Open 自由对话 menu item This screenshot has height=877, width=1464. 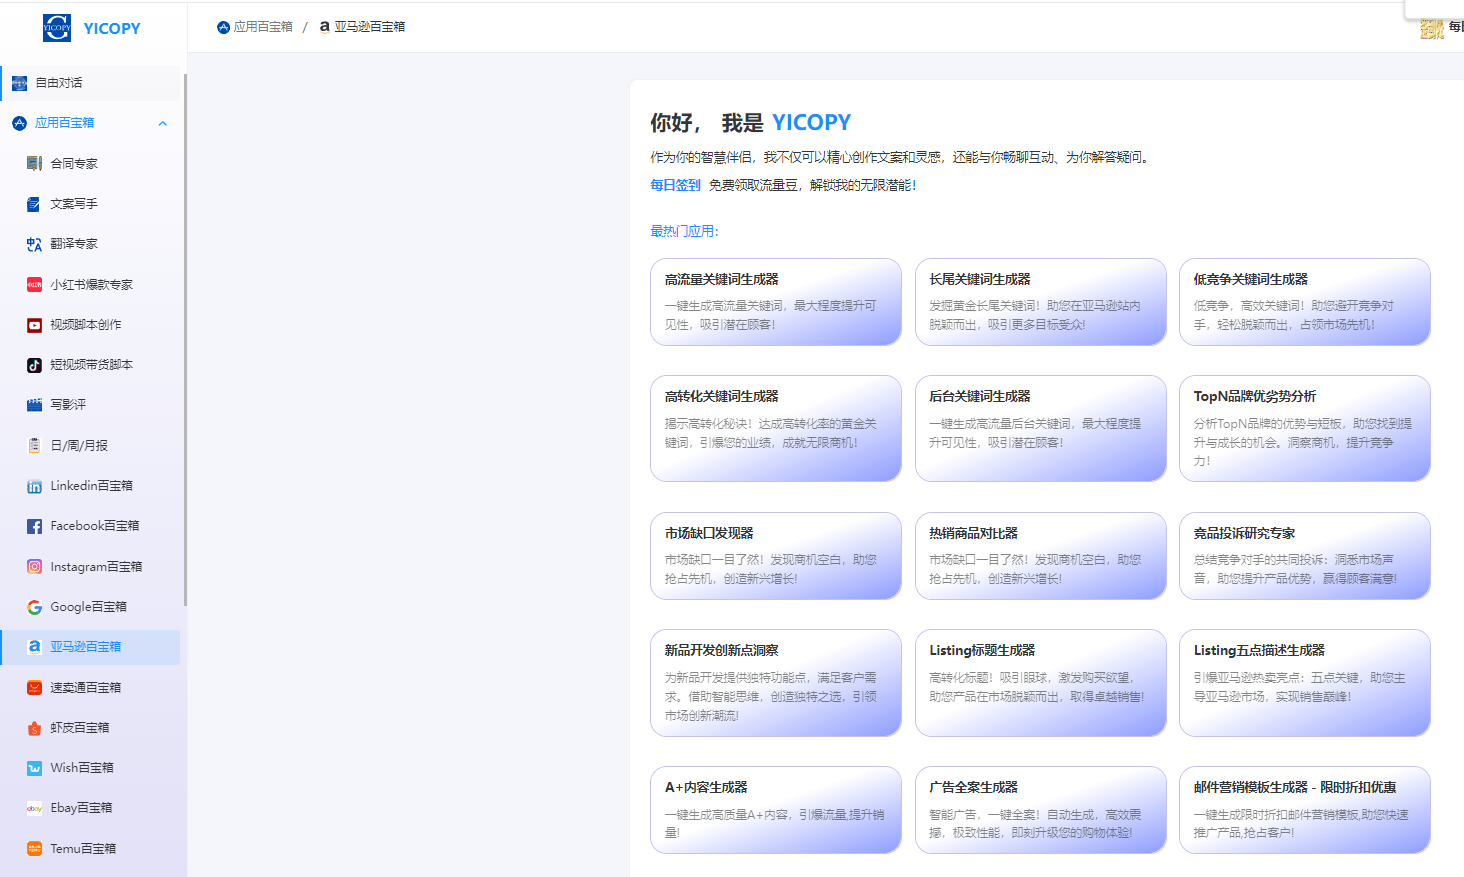tap(90, 83)
